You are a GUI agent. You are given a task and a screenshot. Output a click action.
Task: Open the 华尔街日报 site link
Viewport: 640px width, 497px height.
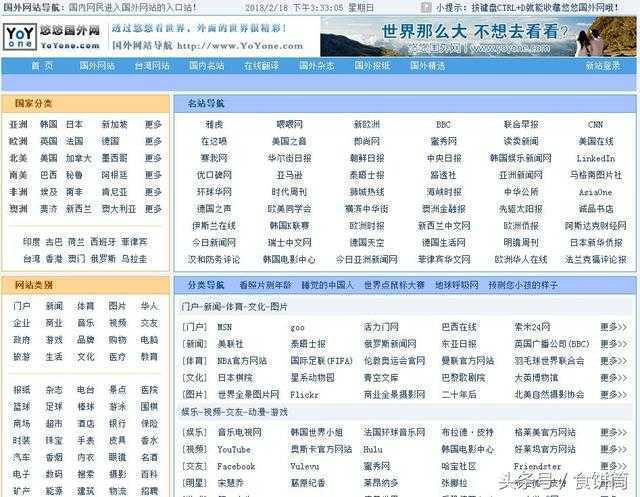click(289, 158)
